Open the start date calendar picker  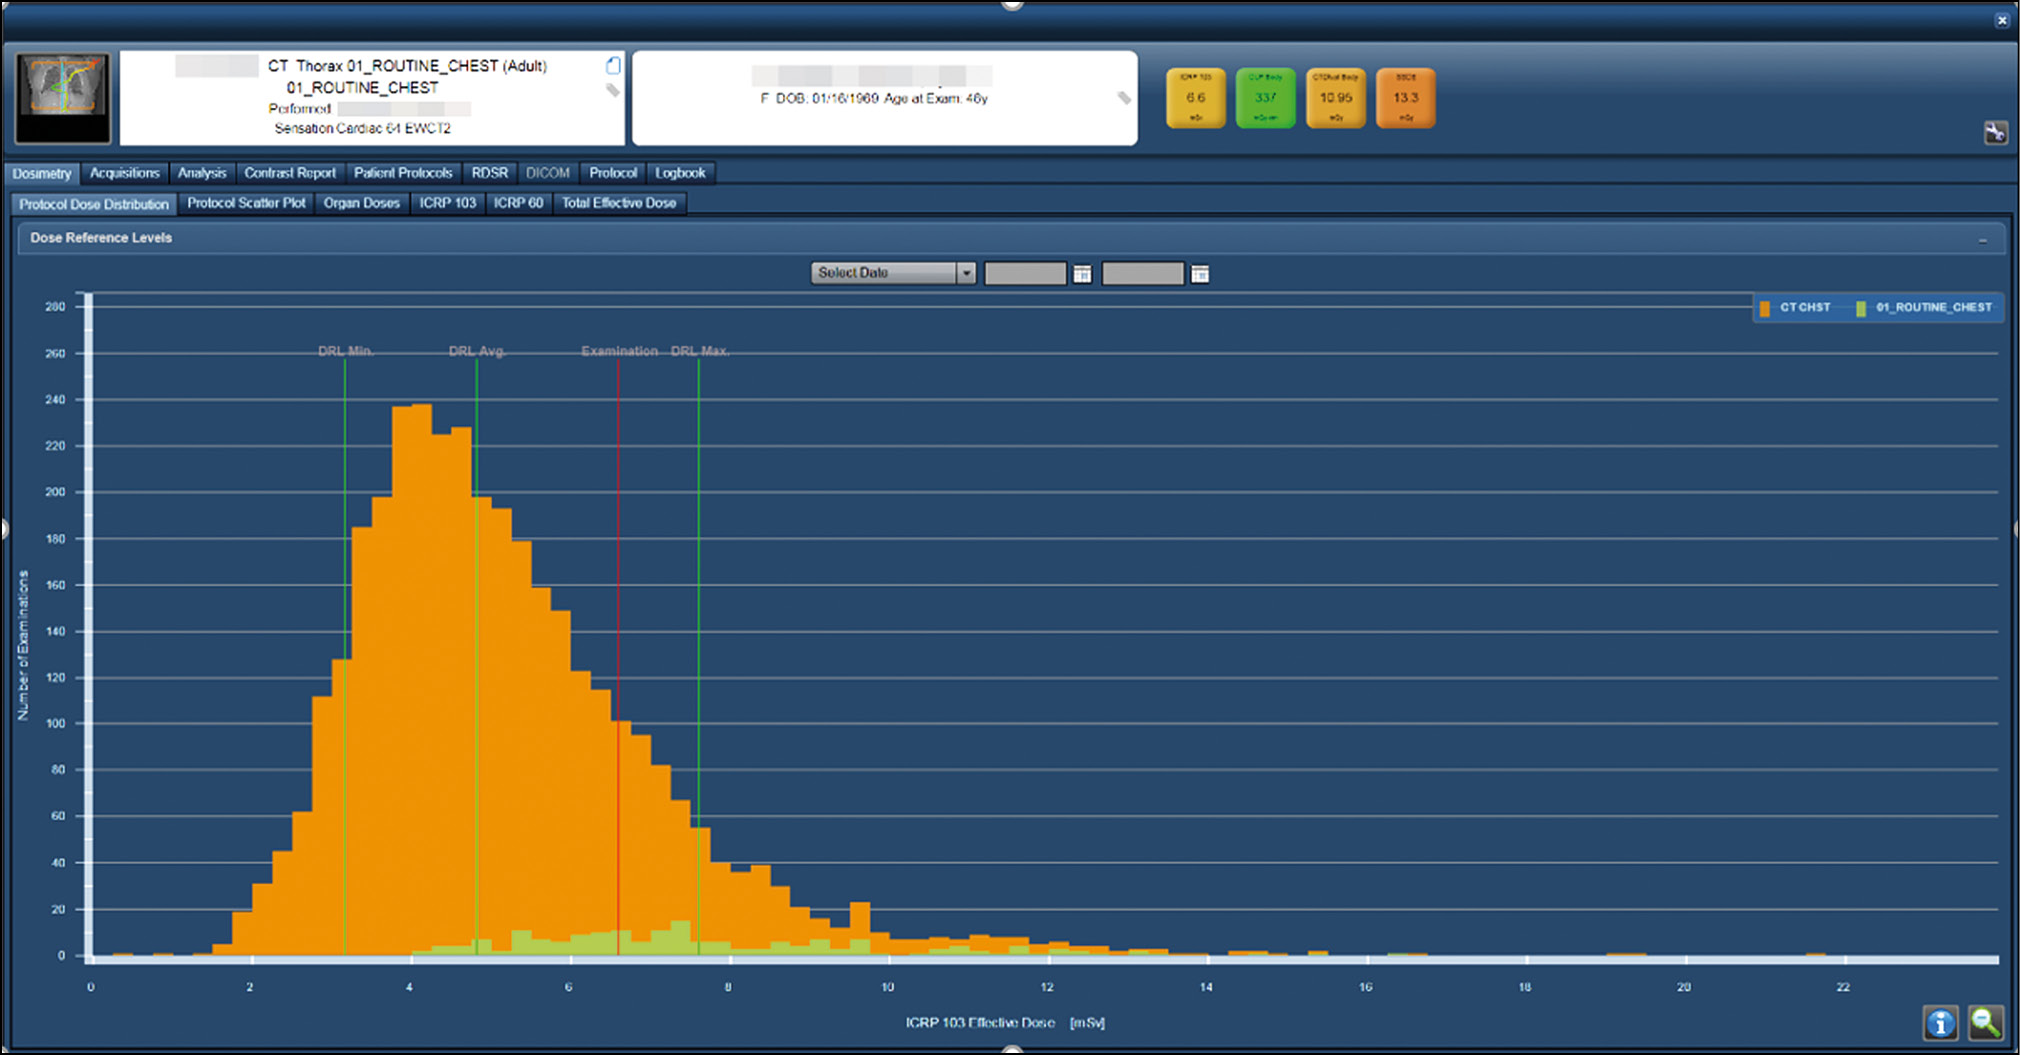[1082, 274]
